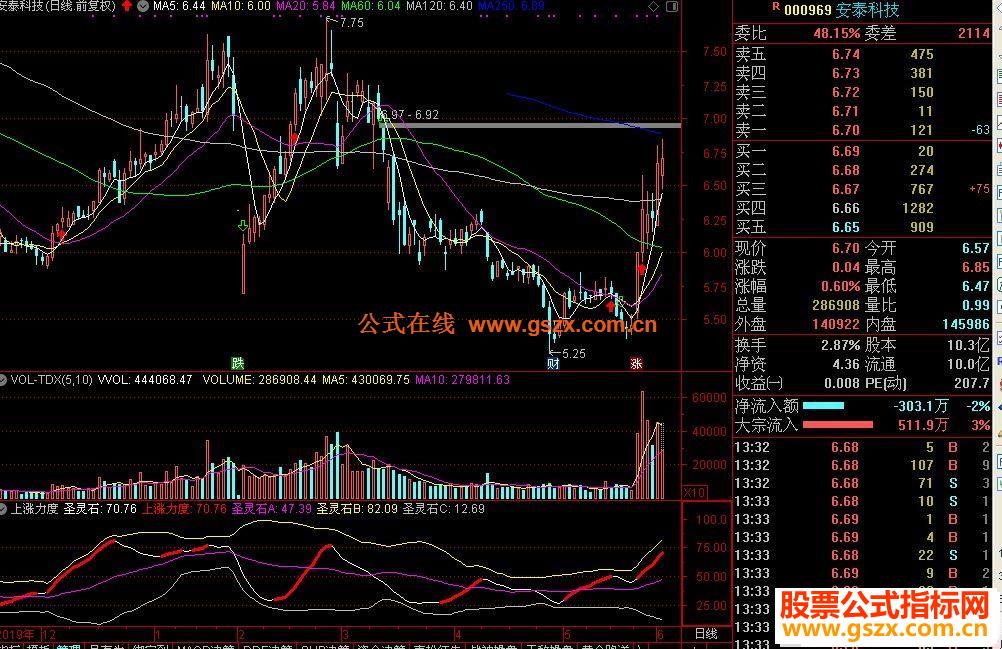Image resolution: width=1002 pixels, height=649 pixels.
Task: Click the cyan 净流入额 bar
Action: [823, 406]
